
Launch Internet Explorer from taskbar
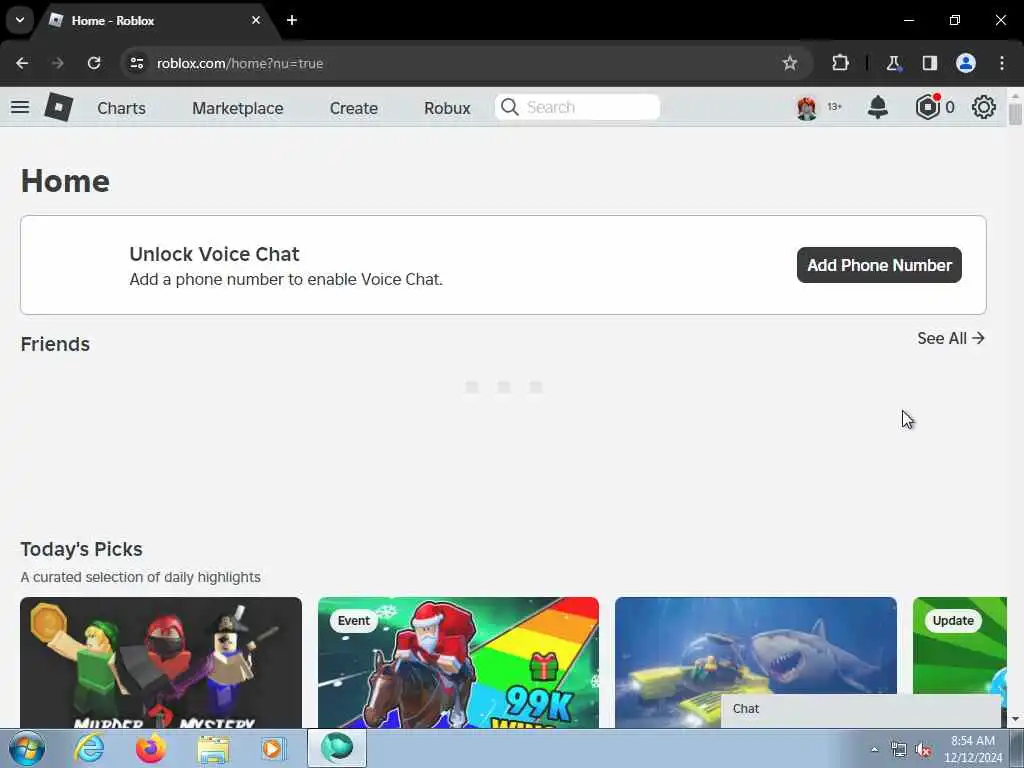click(89, 748)
